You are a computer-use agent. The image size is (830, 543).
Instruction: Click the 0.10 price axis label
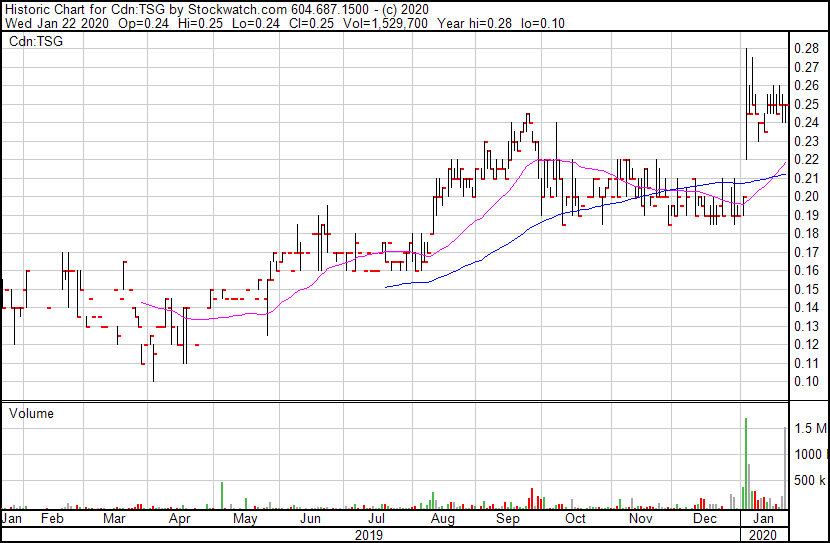806,382
